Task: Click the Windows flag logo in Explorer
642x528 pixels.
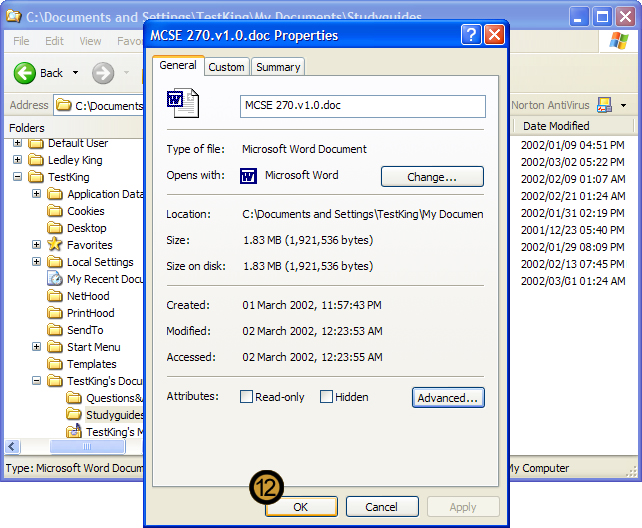Action: pos(618,41)
